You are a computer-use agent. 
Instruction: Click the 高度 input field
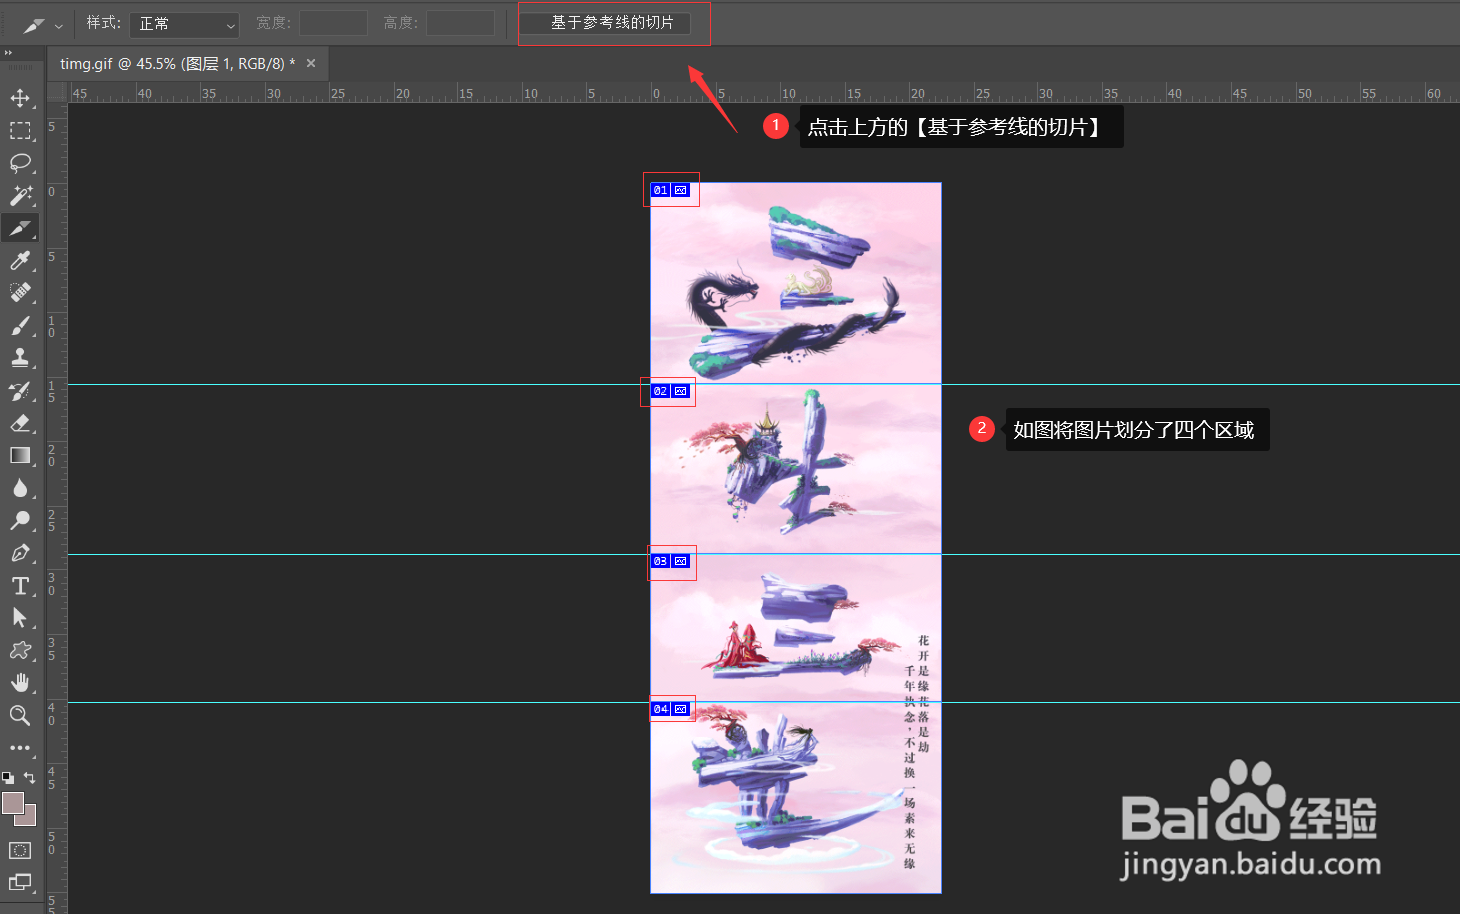tap(460, 23)
